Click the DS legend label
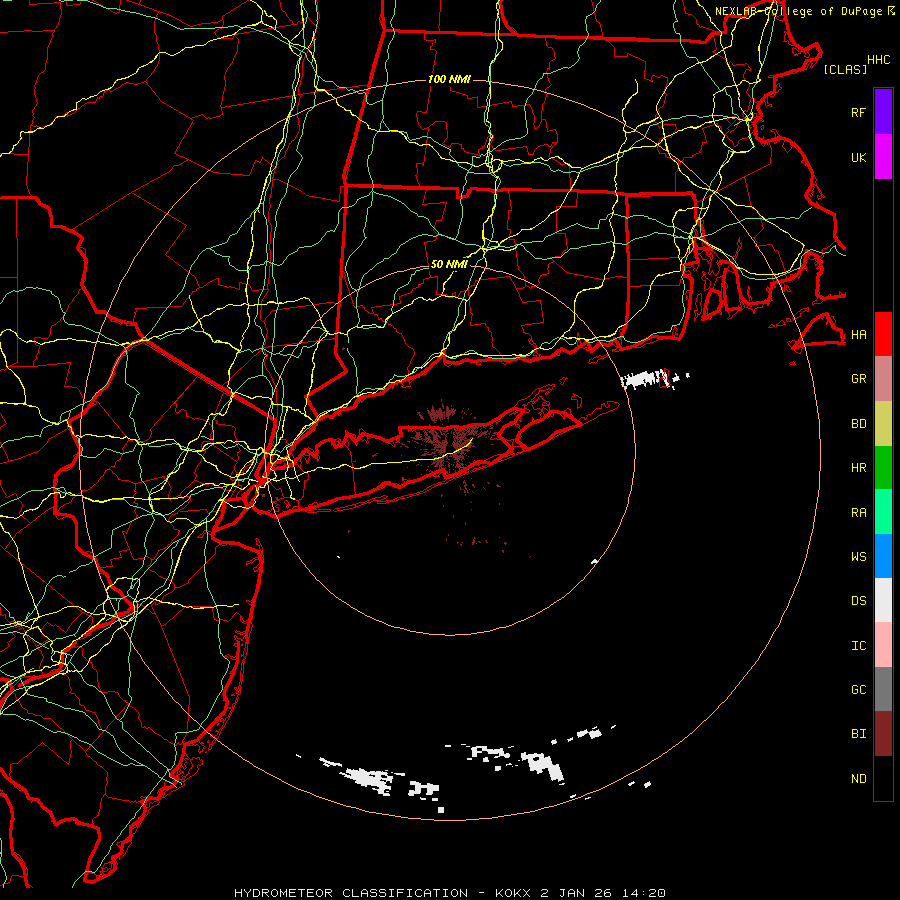The image size is (900, 900). (859, 601)
